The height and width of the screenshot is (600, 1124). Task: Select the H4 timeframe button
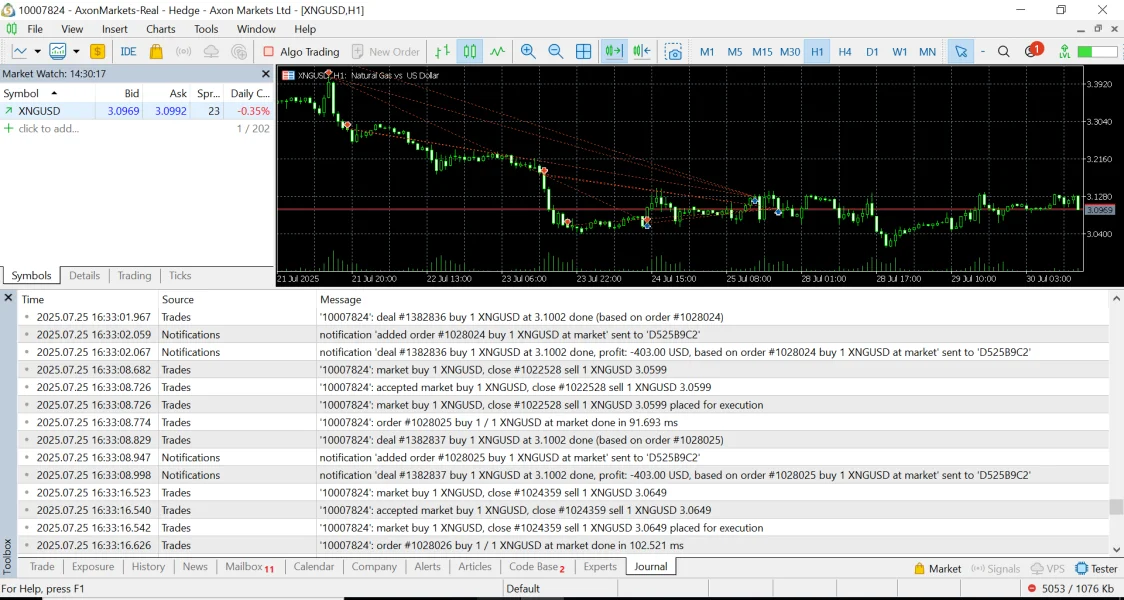pos(845,52)
